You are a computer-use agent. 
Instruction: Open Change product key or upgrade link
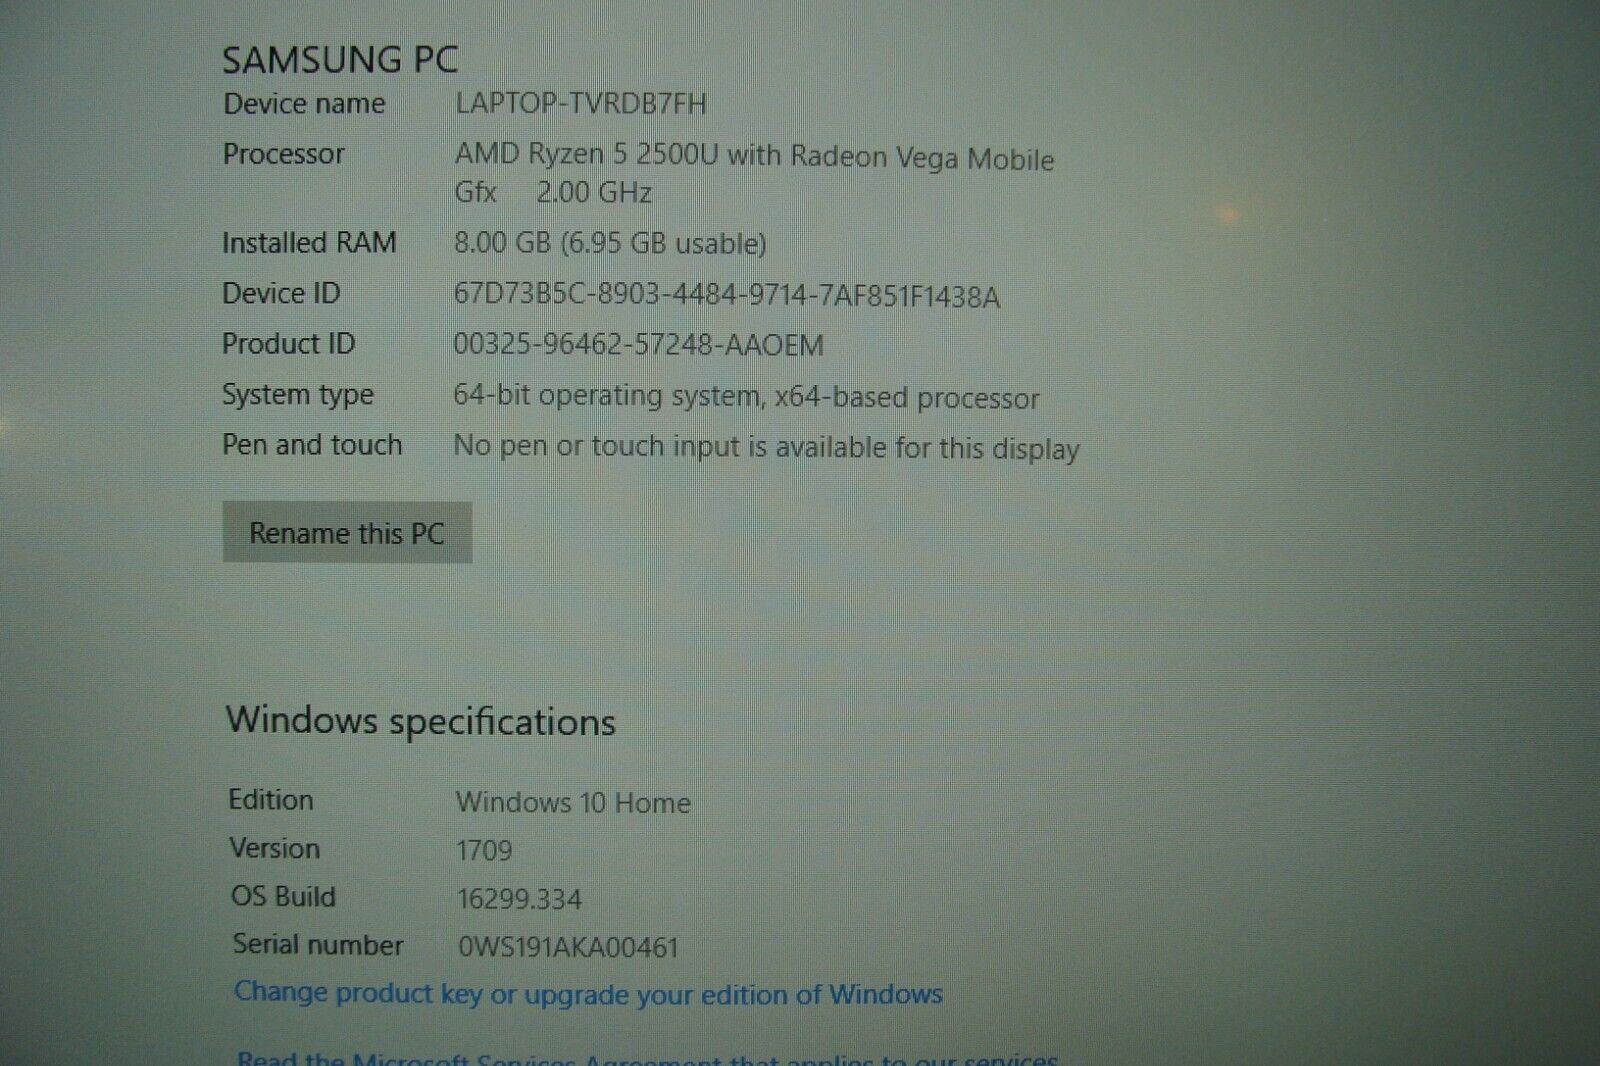pyautogui.click(x=588, y=994)
